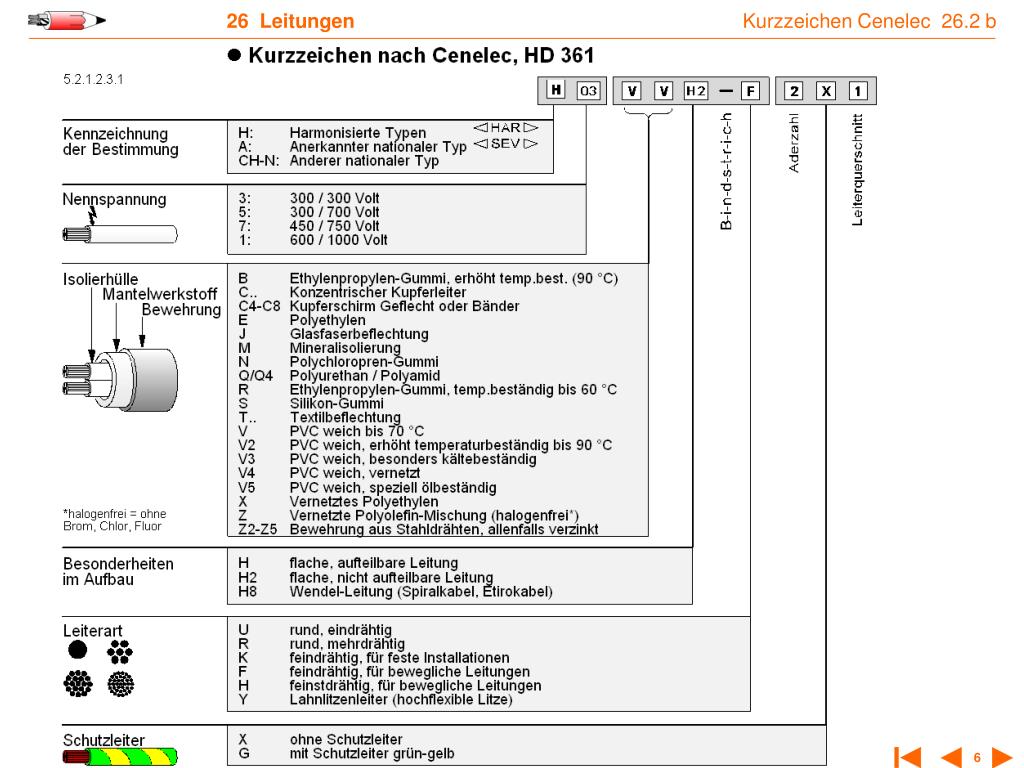The height and width of the screenshot is (768, 1024).
Task: Click 'Textilbeflechtung' entry
Action: pos(345,417)
